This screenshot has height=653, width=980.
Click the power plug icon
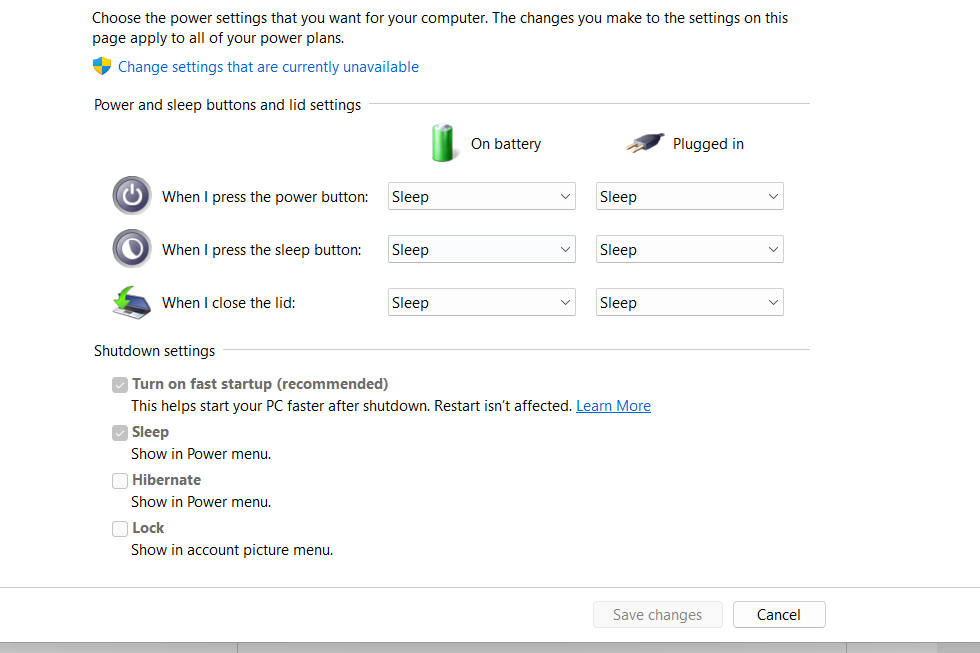point(645,143)
